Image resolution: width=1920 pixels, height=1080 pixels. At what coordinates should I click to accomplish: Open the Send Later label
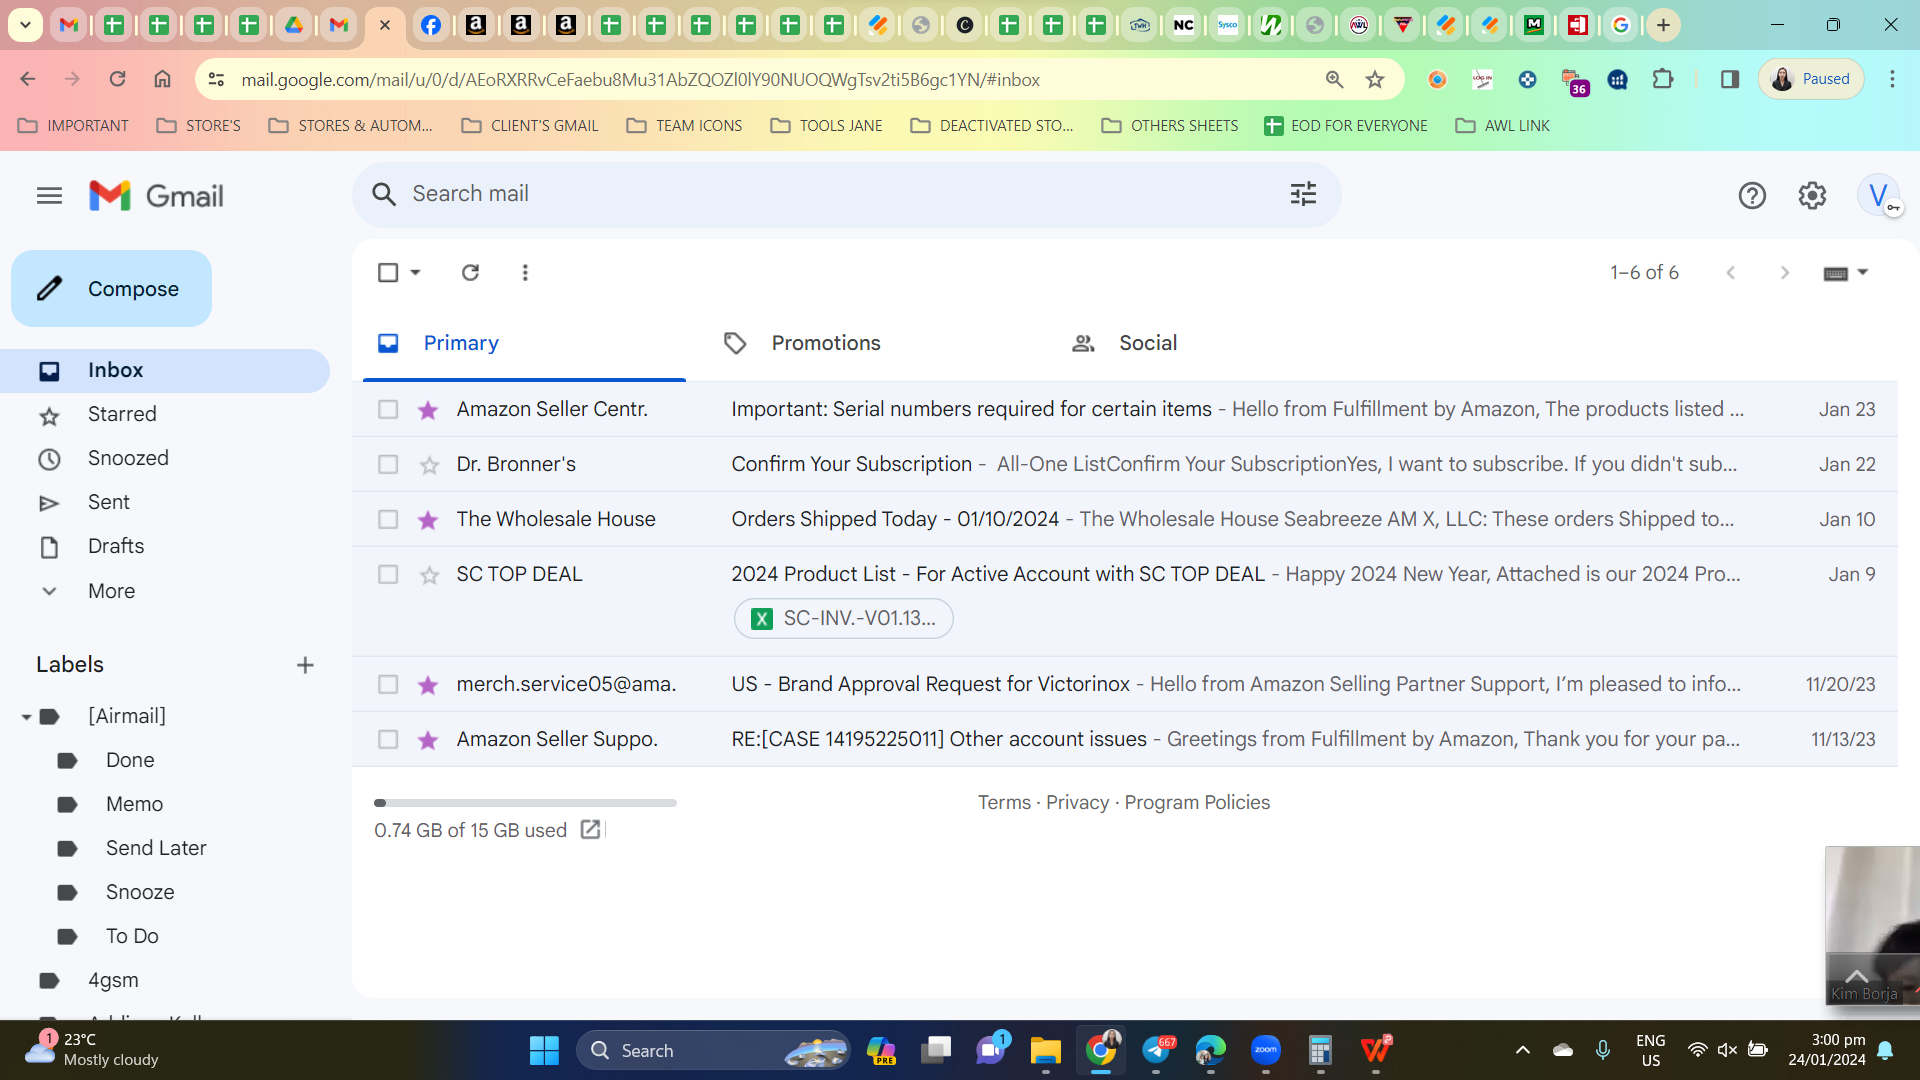pyautogui.click(x=156, y=849)
